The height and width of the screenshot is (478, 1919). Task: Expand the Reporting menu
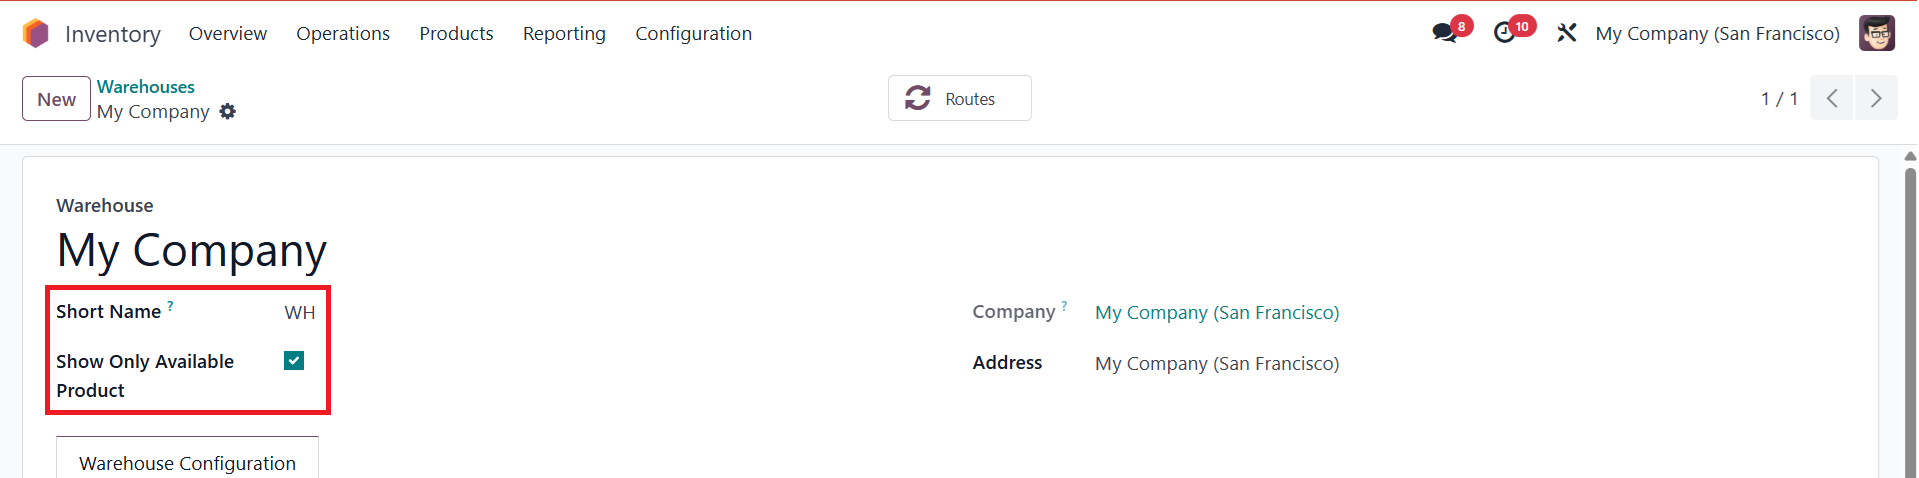click(x=564, y=34)
